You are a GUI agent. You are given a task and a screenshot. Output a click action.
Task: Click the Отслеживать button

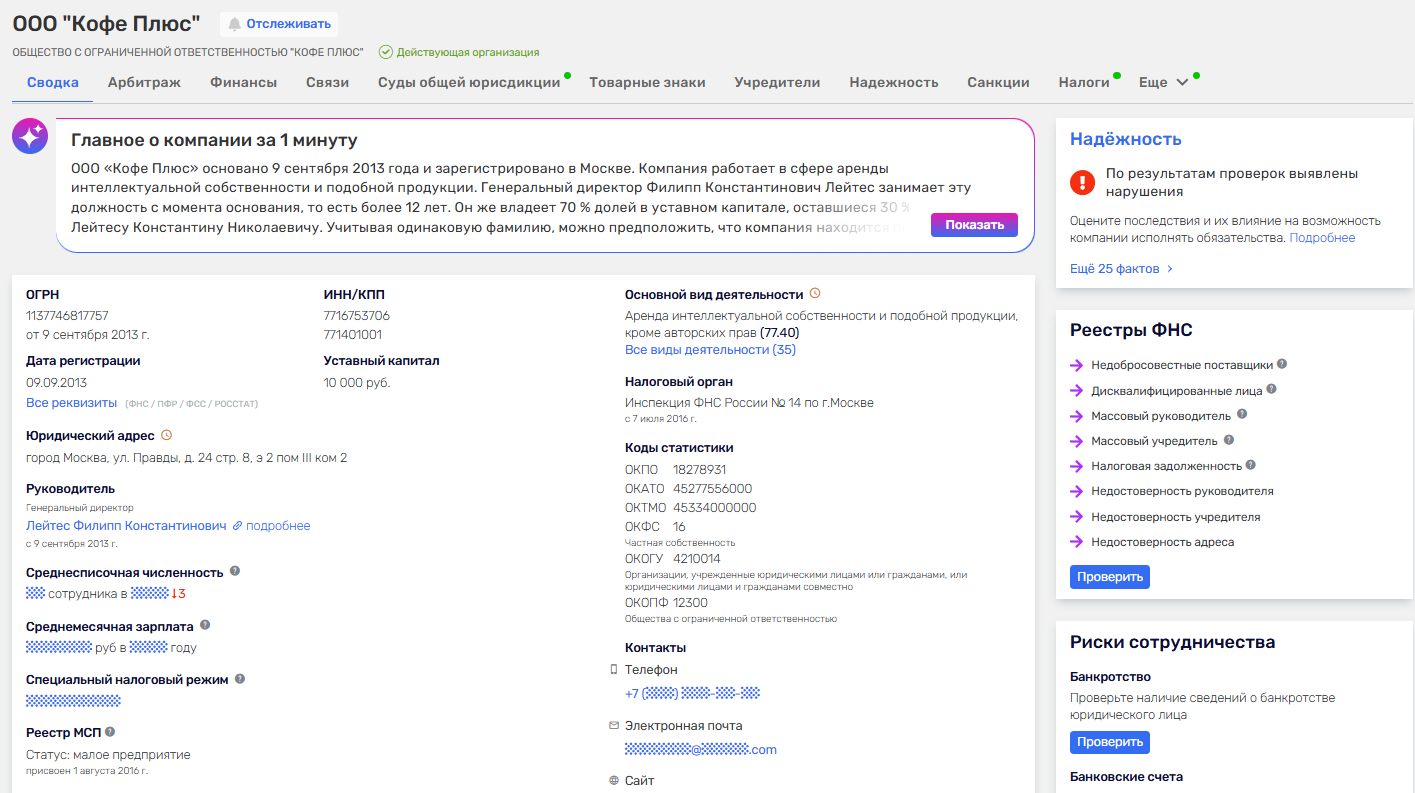point(278,24)
